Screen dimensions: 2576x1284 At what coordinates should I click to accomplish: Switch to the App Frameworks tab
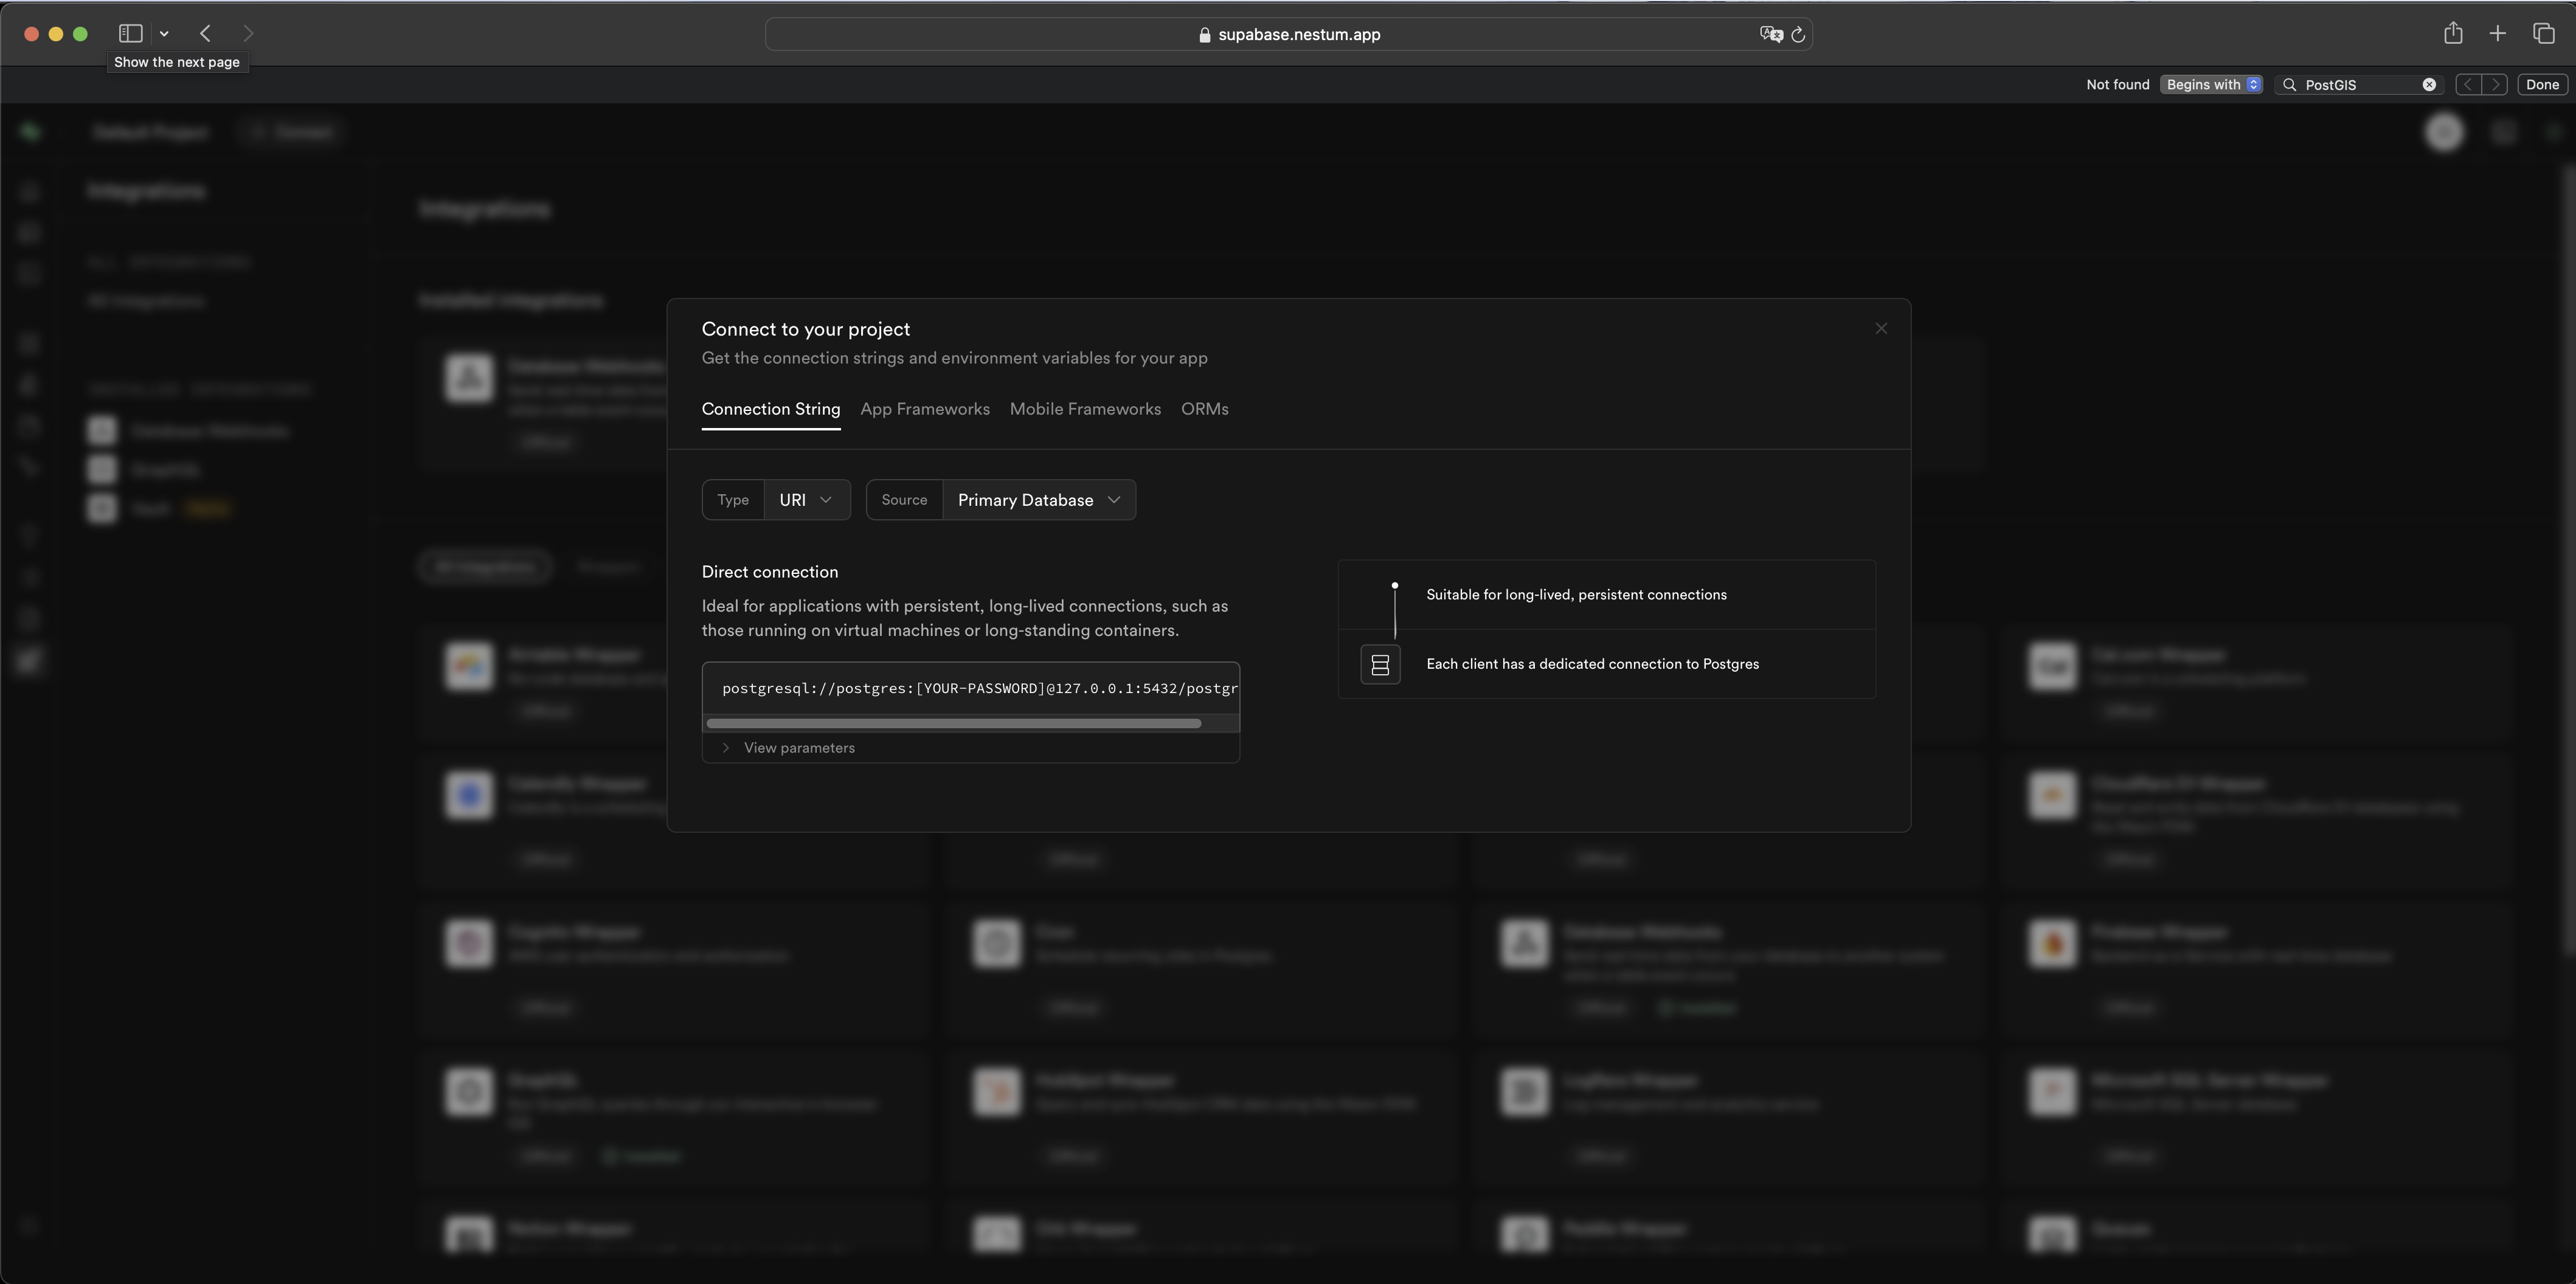tap(924, 409)
